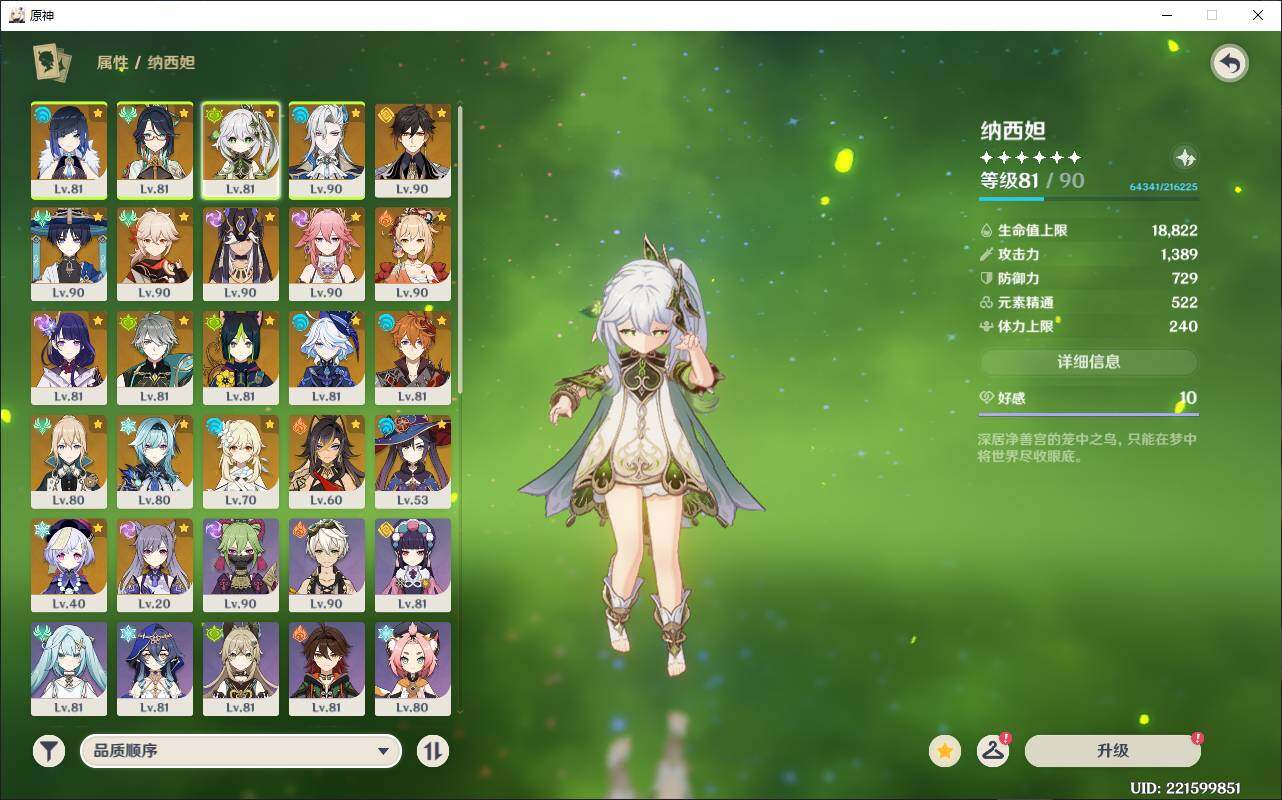
Task: Pick the Wanderer portrait with large hat
Action: coord(69,254)
